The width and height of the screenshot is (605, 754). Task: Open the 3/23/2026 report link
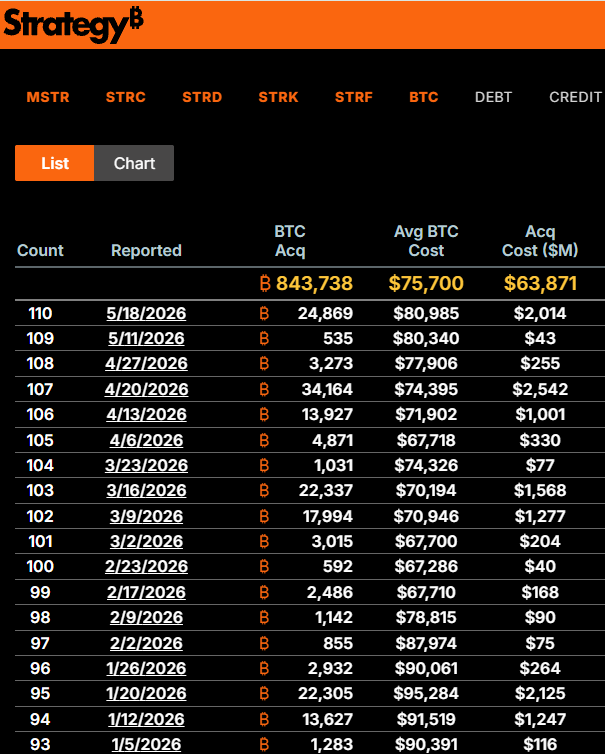coord(146,465)
